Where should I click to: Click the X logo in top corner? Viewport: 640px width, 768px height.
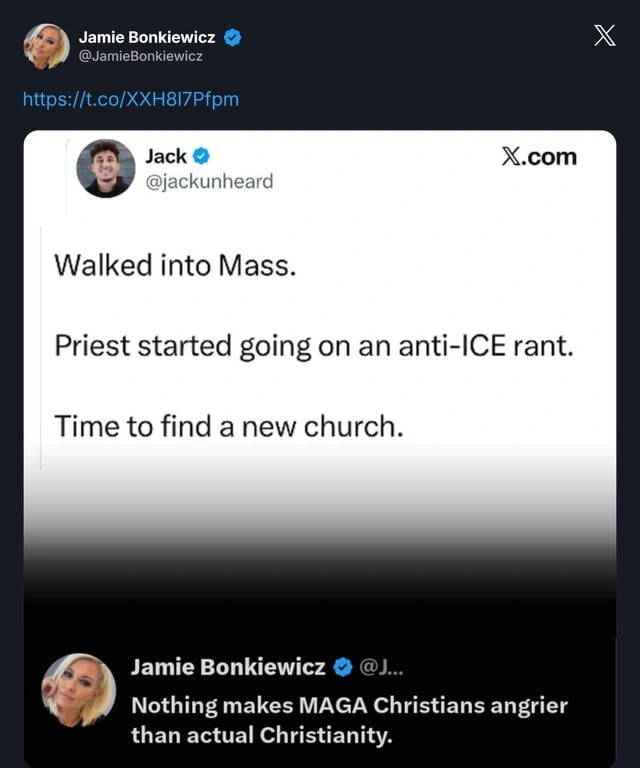tap(605, 36)
